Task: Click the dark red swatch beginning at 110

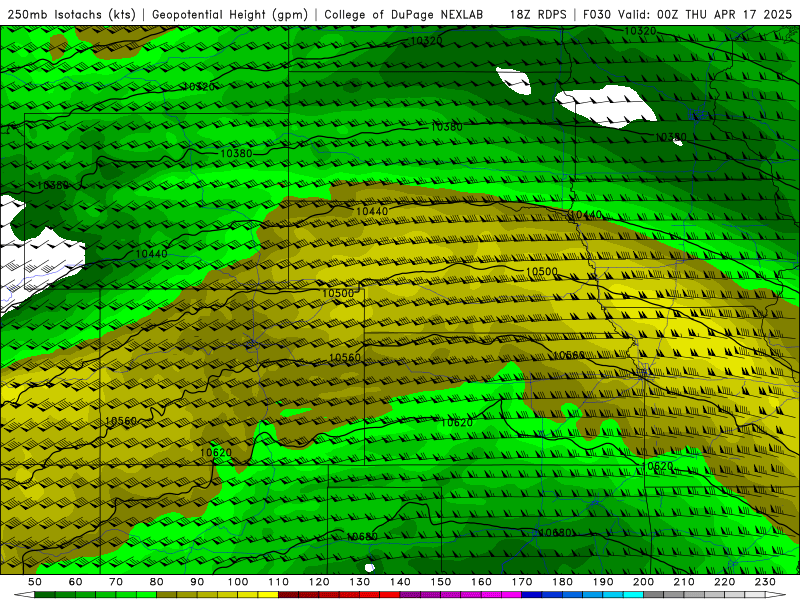Action: tap(288, 595)
